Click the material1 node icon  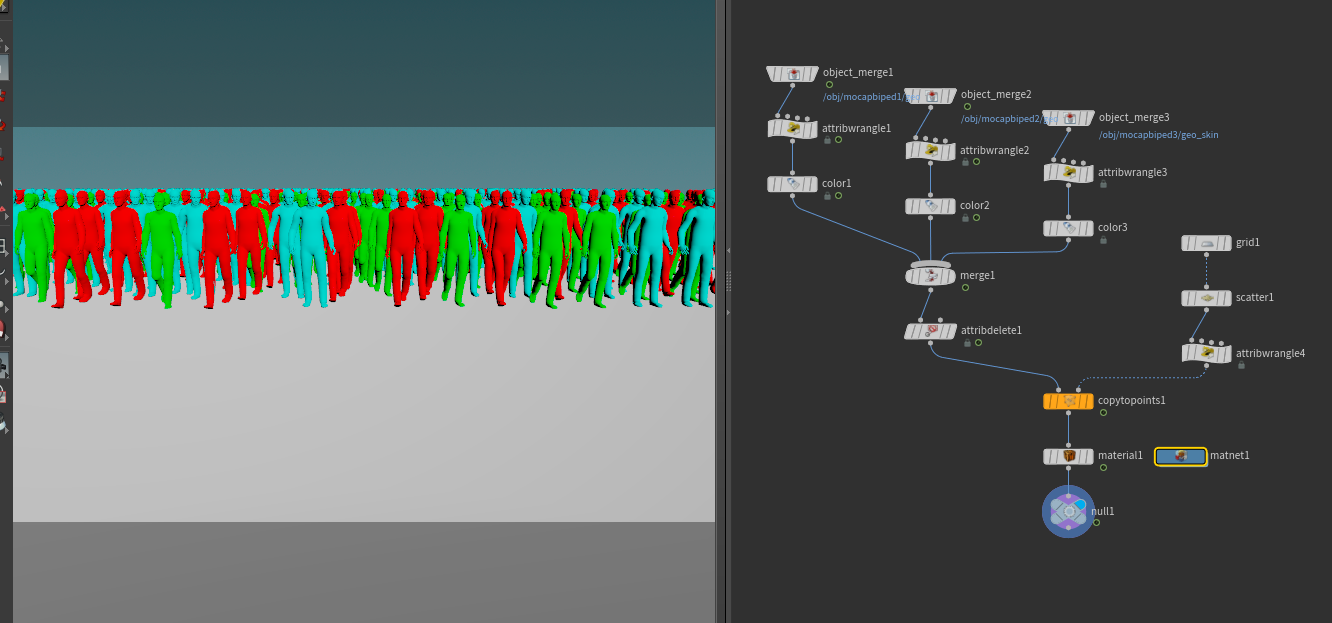(x=1069, y=456)
